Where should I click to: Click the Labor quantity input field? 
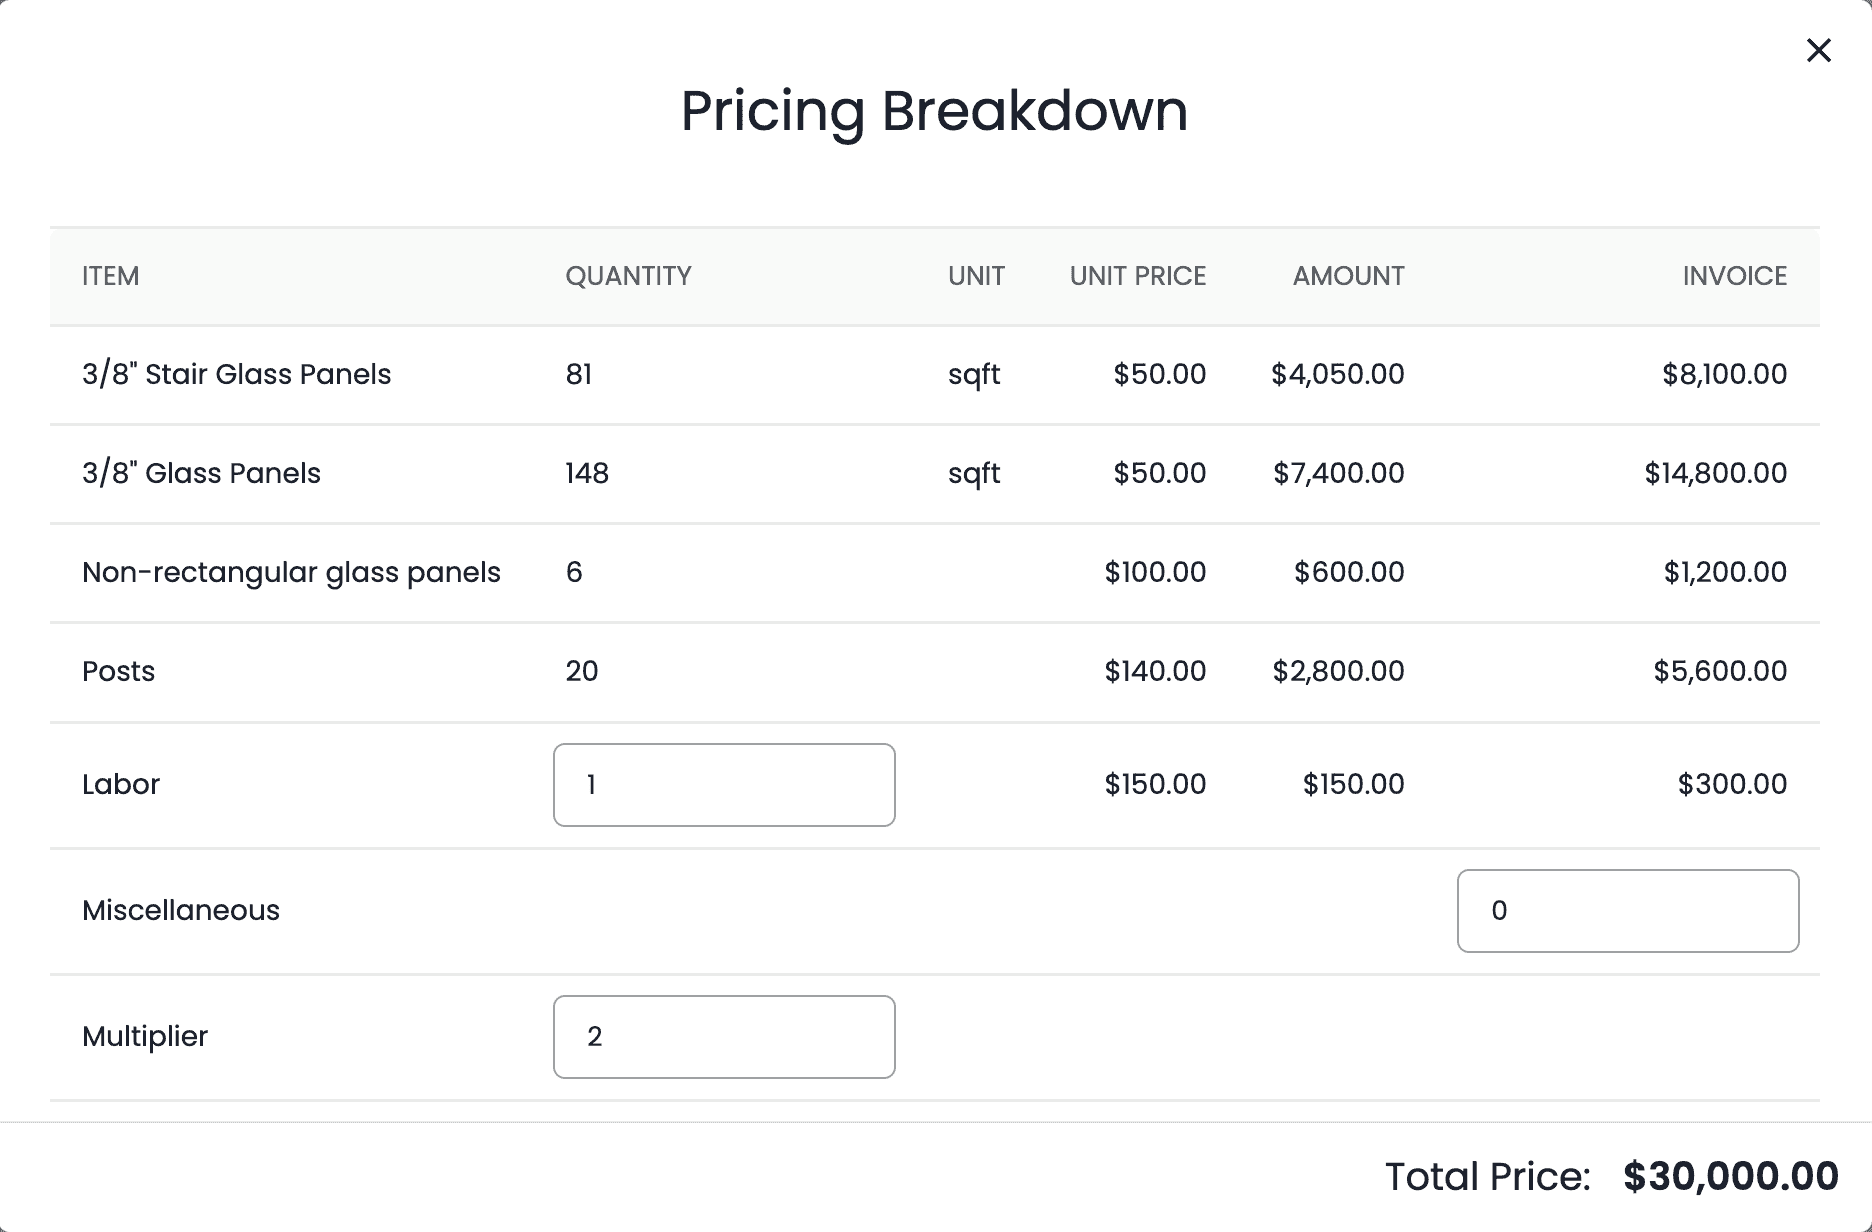click(723, 785)
